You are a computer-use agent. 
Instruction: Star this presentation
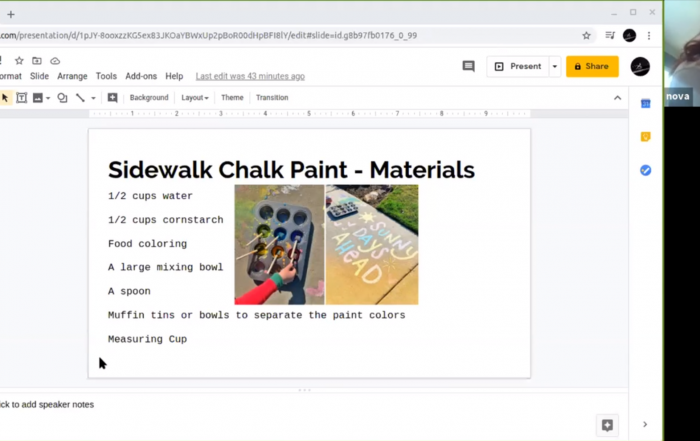19,61
